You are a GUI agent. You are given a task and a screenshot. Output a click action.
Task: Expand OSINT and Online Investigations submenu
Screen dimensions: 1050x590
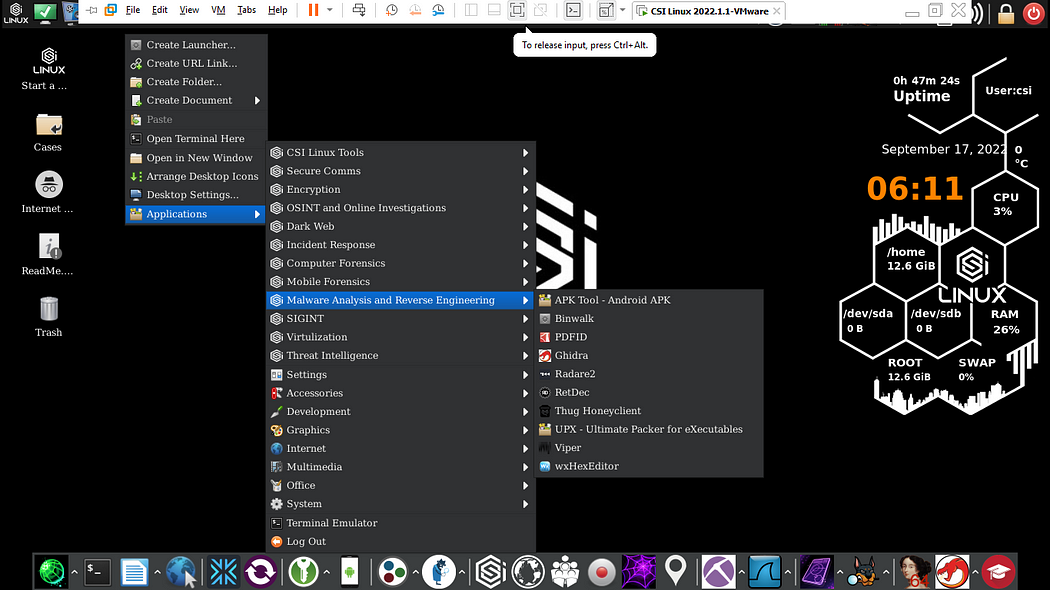coord(400,208)
